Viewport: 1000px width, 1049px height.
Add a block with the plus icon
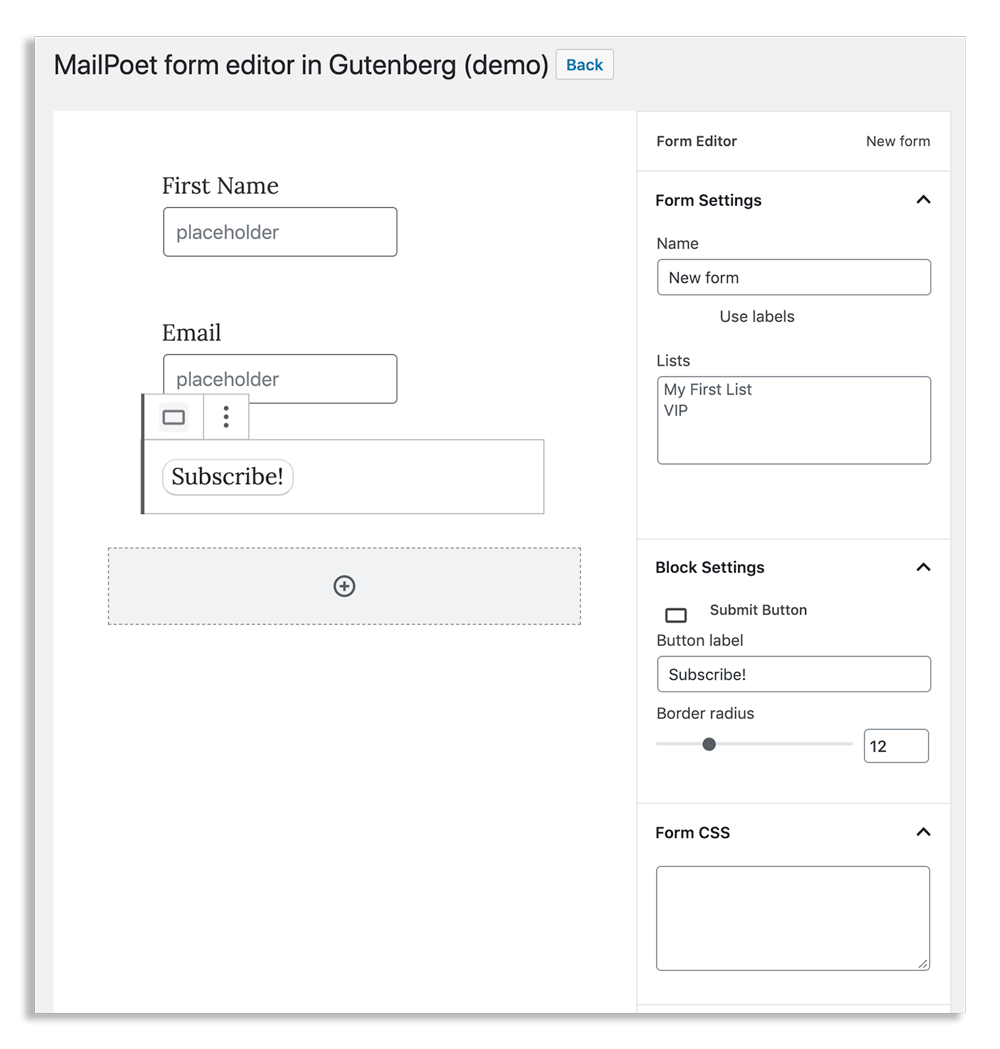point(344,586)
